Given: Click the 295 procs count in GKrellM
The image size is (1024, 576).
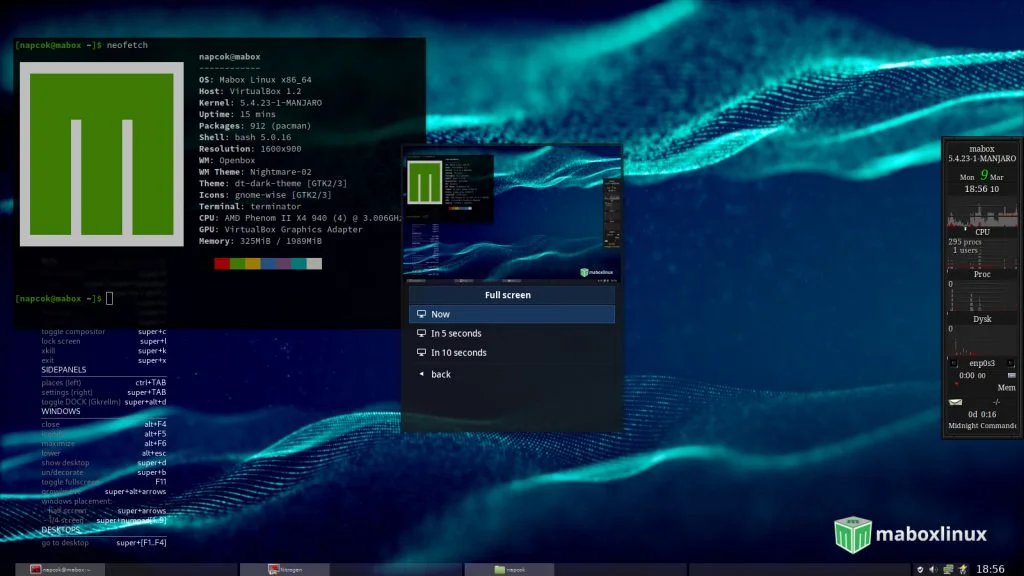Looking at the screenshot, I should point(965,242).
